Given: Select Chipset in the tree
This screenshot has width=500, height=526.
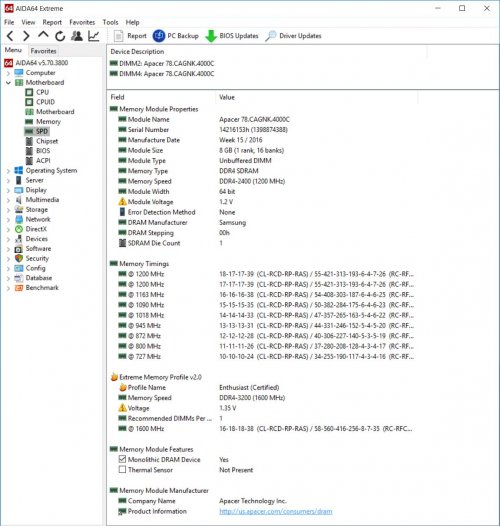Looking at the screenshot, I should click(42, 141).
